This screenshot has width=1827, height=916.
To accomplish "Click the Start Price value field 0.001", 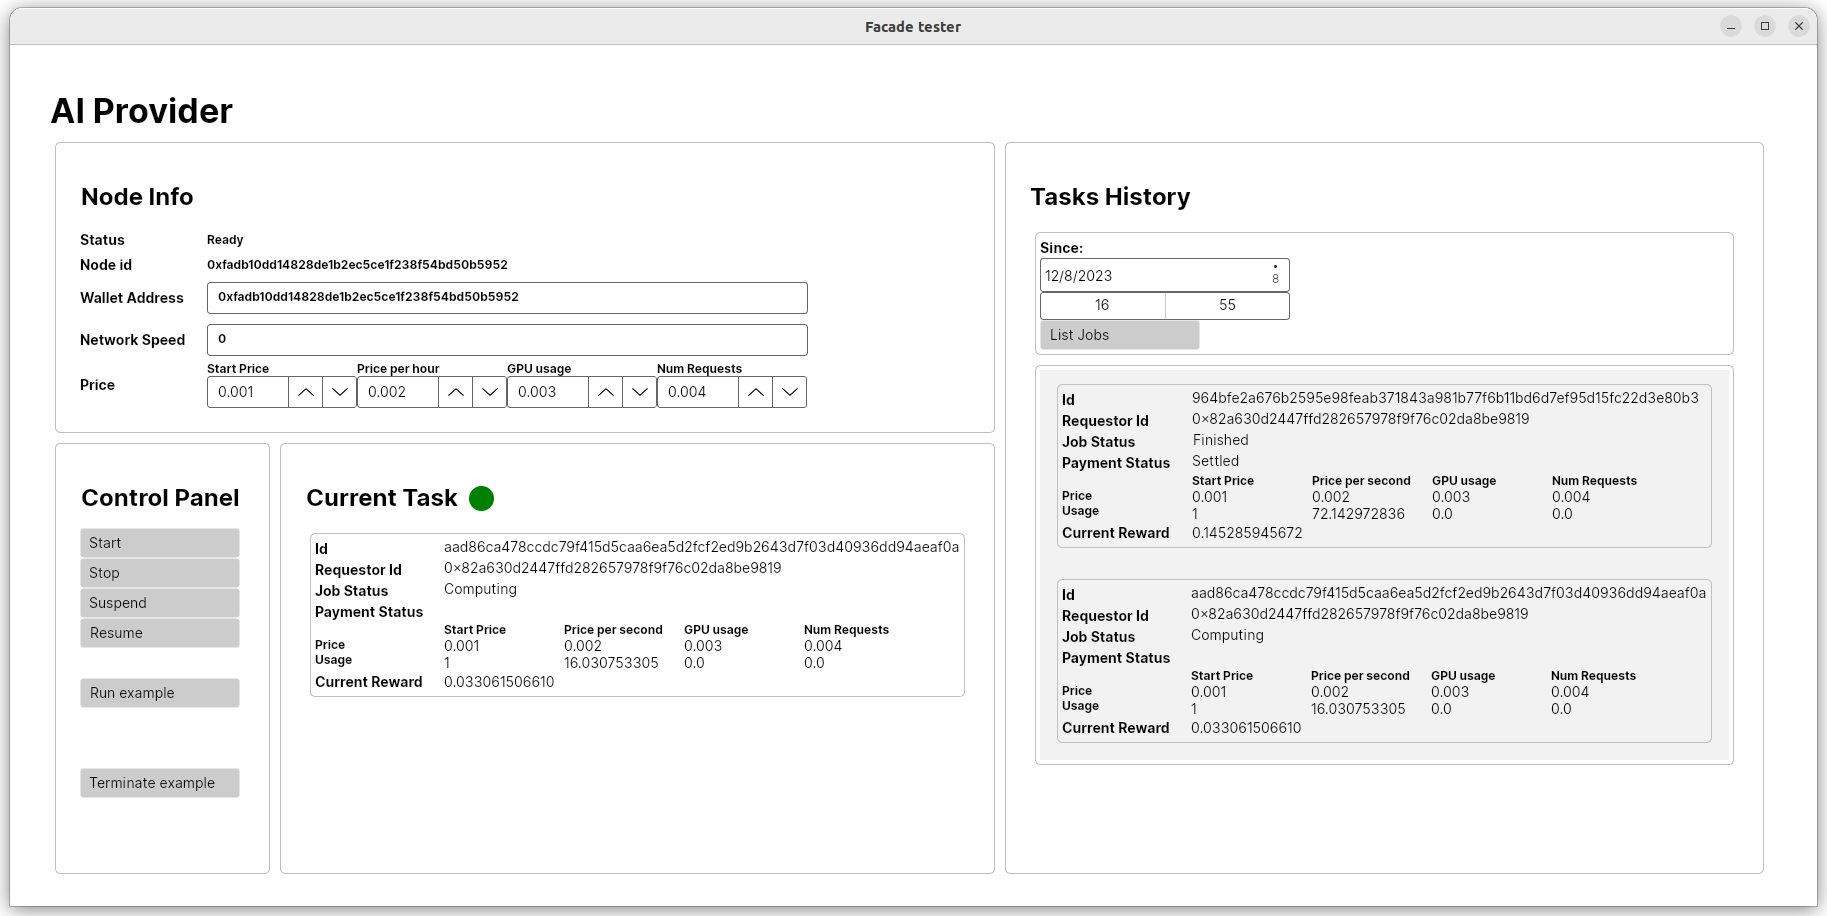I will tap(248, 392).
